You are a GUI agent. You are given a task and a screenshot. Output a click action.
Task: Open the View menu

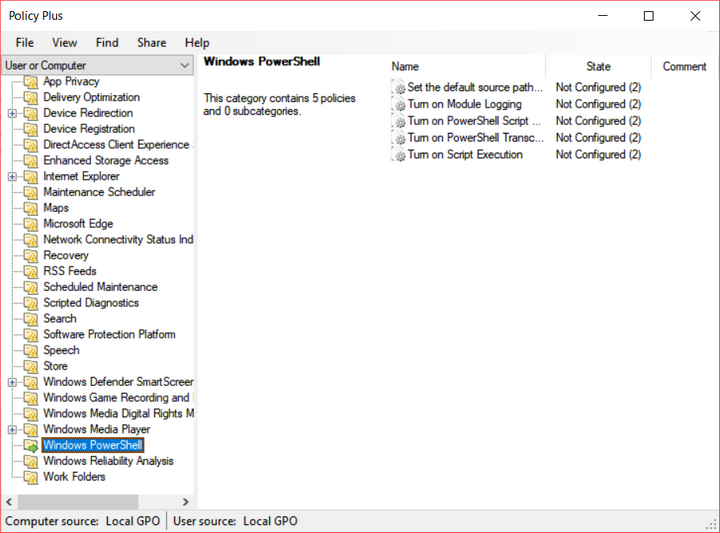click(x=64, y=43)
